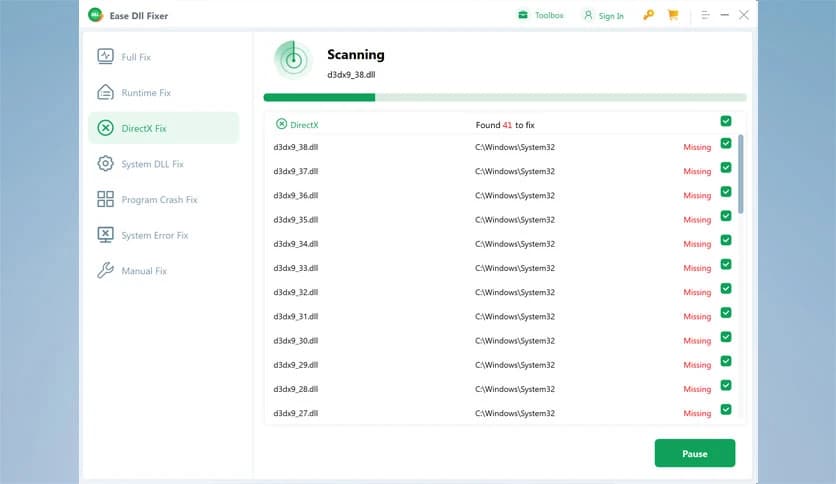Select the d3dx9_30.dll file name
Viewport: 836px width, 484px height.
click(x=296, y=341)
